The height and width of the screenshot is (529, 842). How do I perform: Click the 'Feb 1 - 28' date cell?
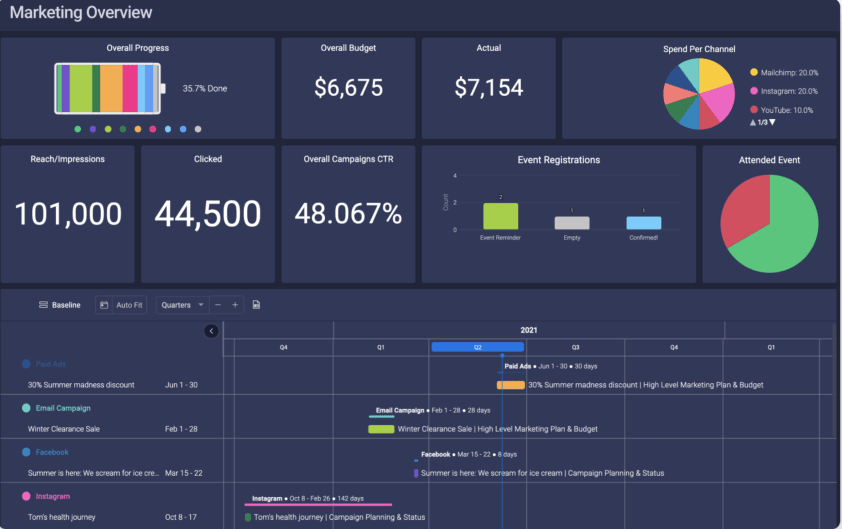coord(182,429)
